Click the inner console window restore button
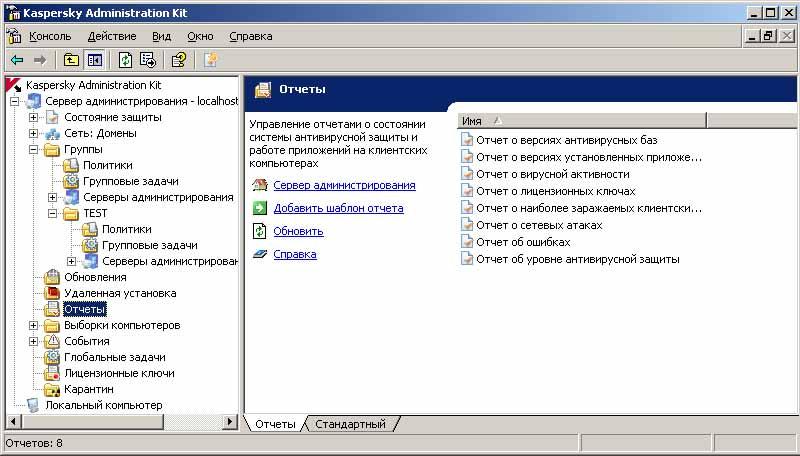 [768, 36]
